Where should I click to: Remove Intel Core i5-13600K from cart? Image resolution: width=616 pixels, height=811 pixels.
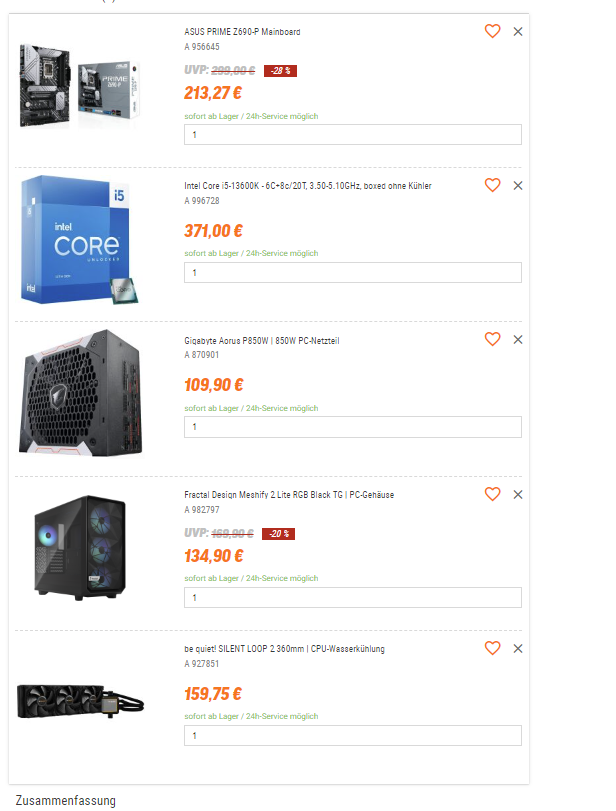click(518, 186)
